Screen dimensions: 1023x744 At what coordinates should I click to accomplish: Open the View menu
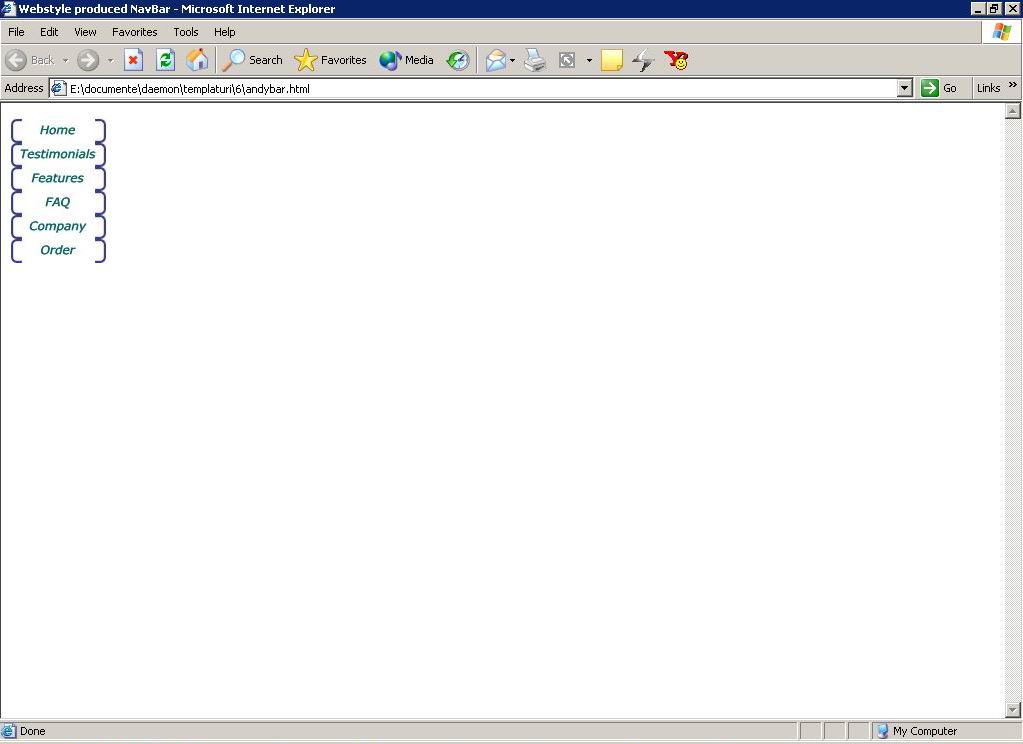pyautogui.click(x=85, y=32)
